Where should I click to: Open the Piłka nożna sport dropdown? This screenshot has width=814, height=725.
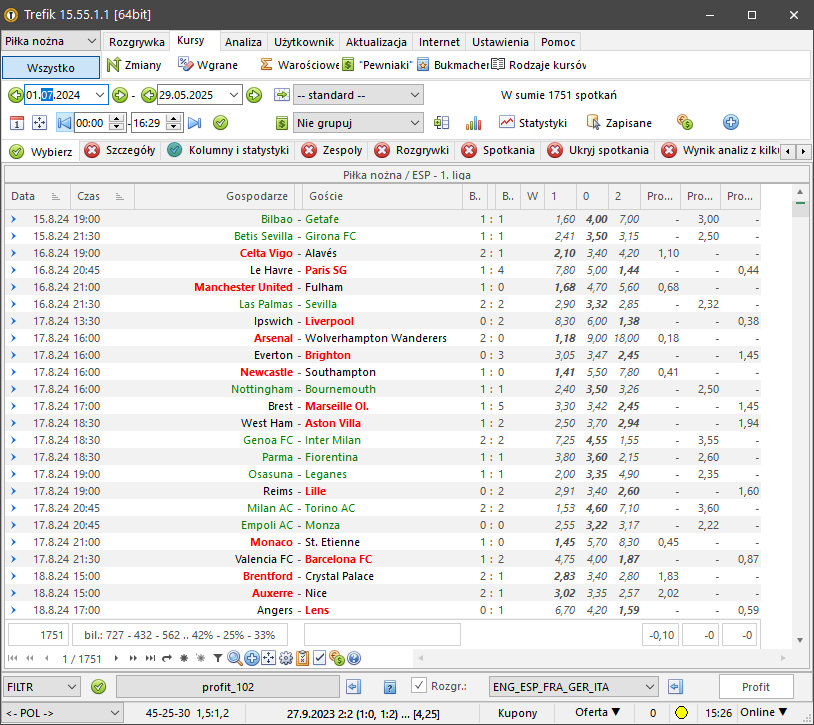pyautogui.click(x=50, y=41)
